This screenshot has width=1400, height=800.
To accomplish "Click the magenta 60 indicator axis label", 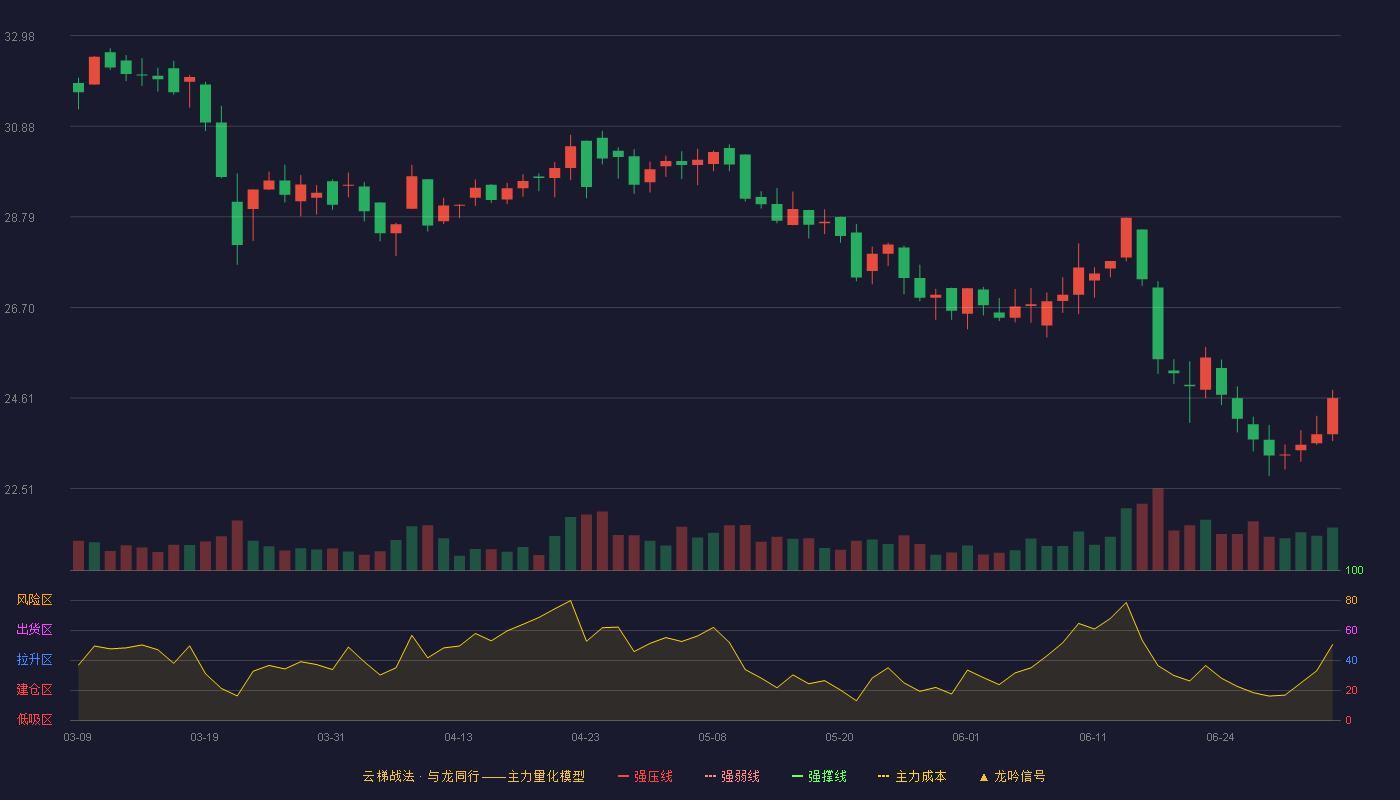I will (x=1351, y=630).
